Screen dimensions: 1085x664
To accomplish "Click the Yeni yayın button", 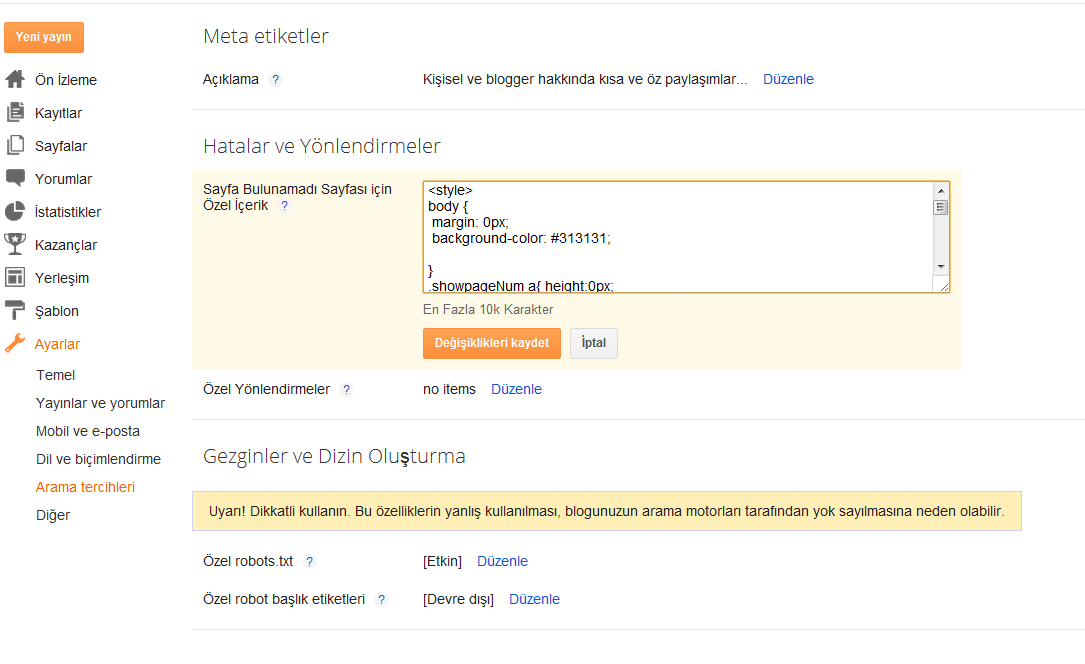I will (44, 37).
